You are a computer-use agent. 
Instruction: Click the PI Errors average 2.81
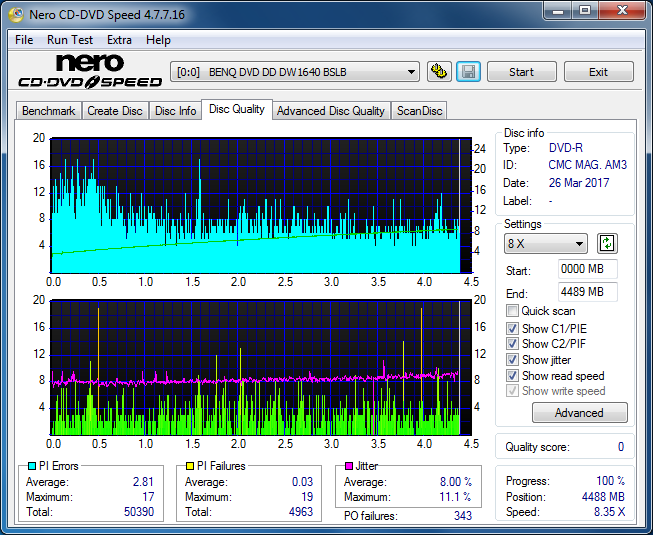click(x=143, y=482)
